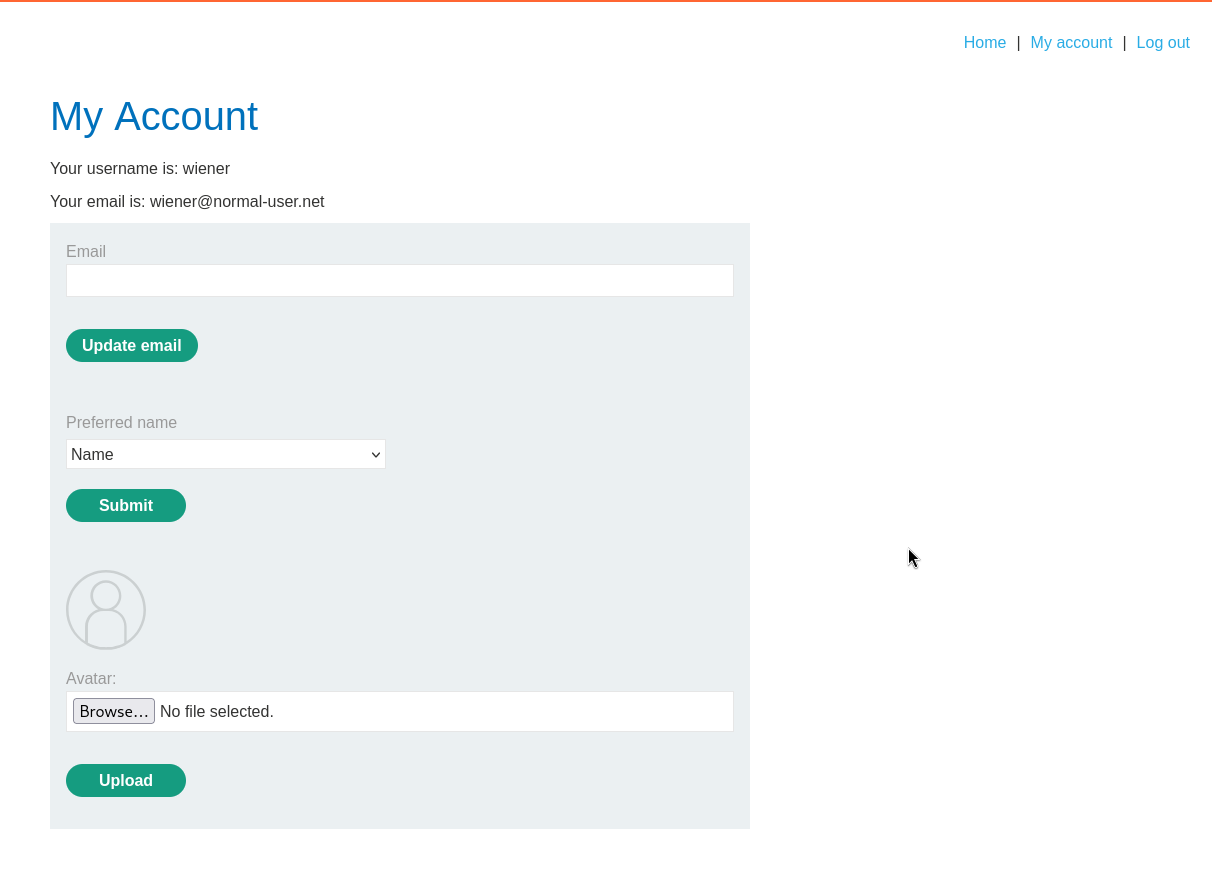Open the Browse file chooser
This screenshot has width=1212, height=882.
(x=114, y=712)
